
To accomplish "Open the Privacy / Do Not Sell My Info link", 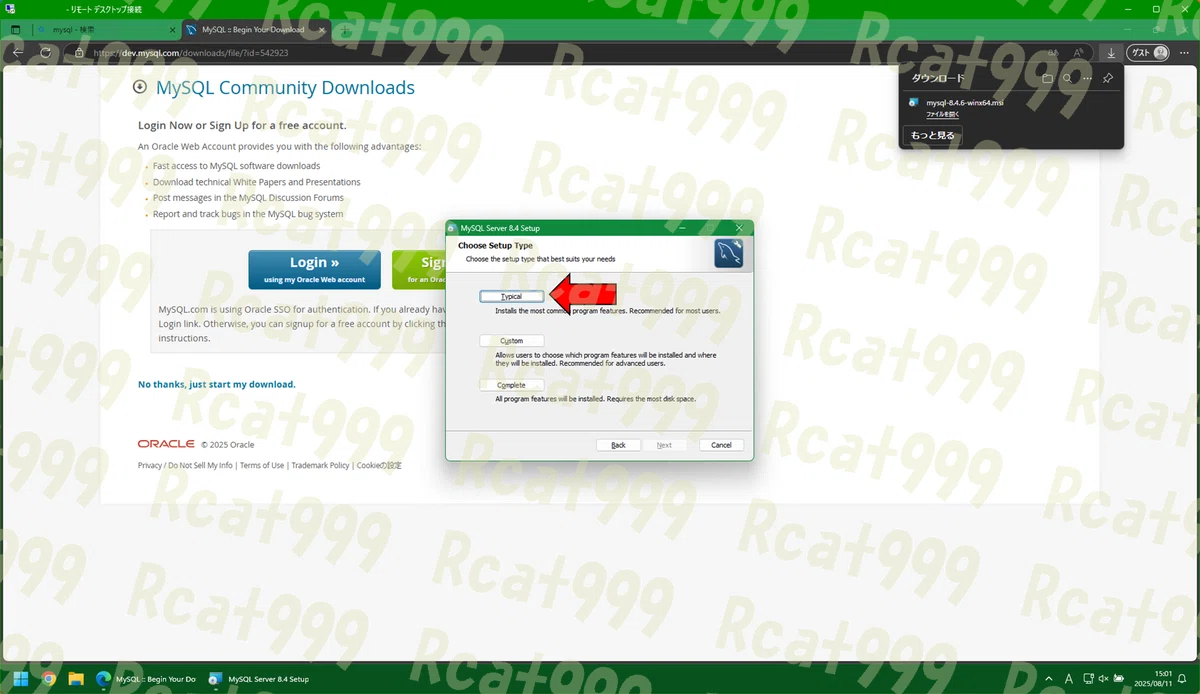I will (185, 465).
